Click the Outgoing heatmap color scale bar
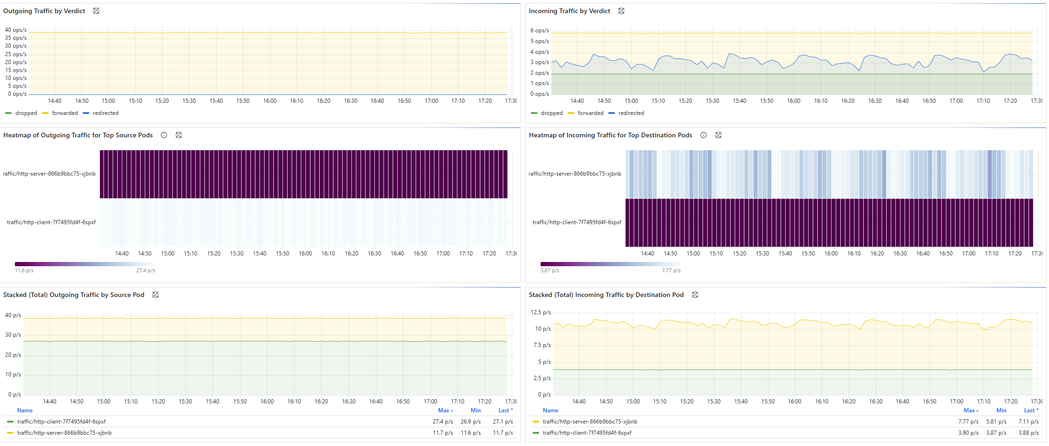Viewport: 1049px width, 446px height. [x=84, y=264]
